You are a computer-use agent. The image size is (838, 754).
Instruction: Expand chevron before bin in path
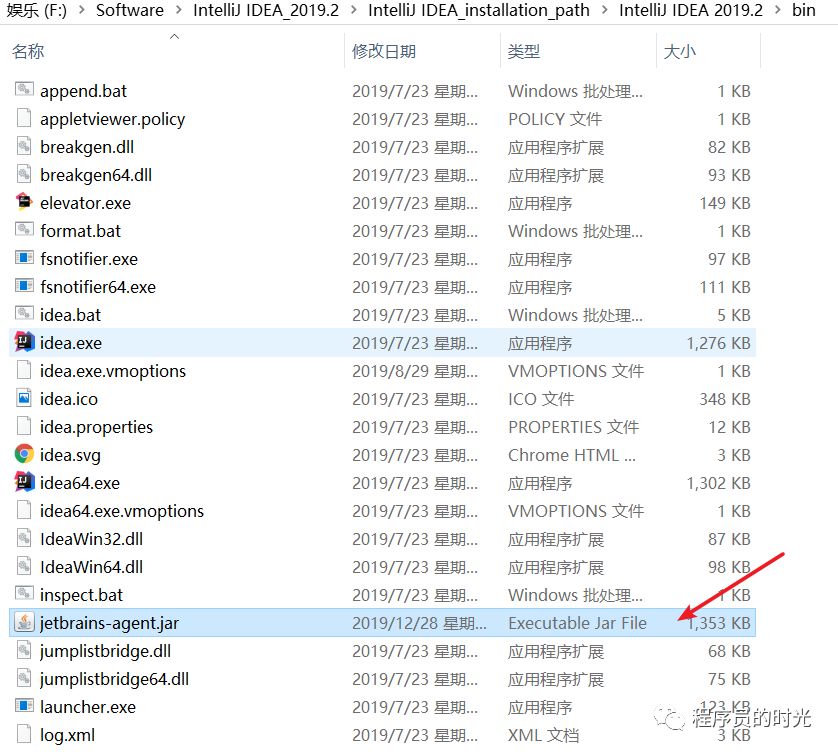pyautogui.click(x=778, y=10)
